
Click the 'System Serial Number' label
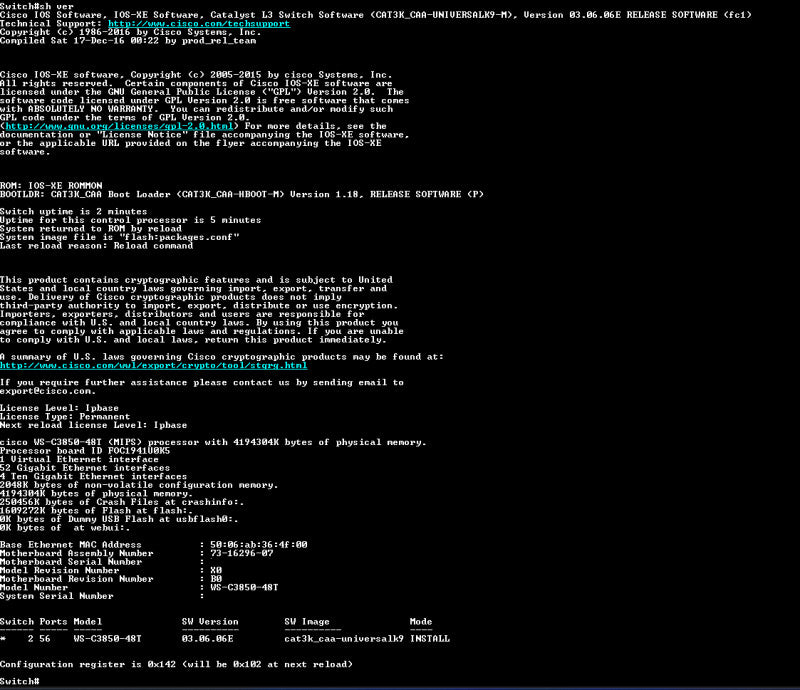pos(57,596)
